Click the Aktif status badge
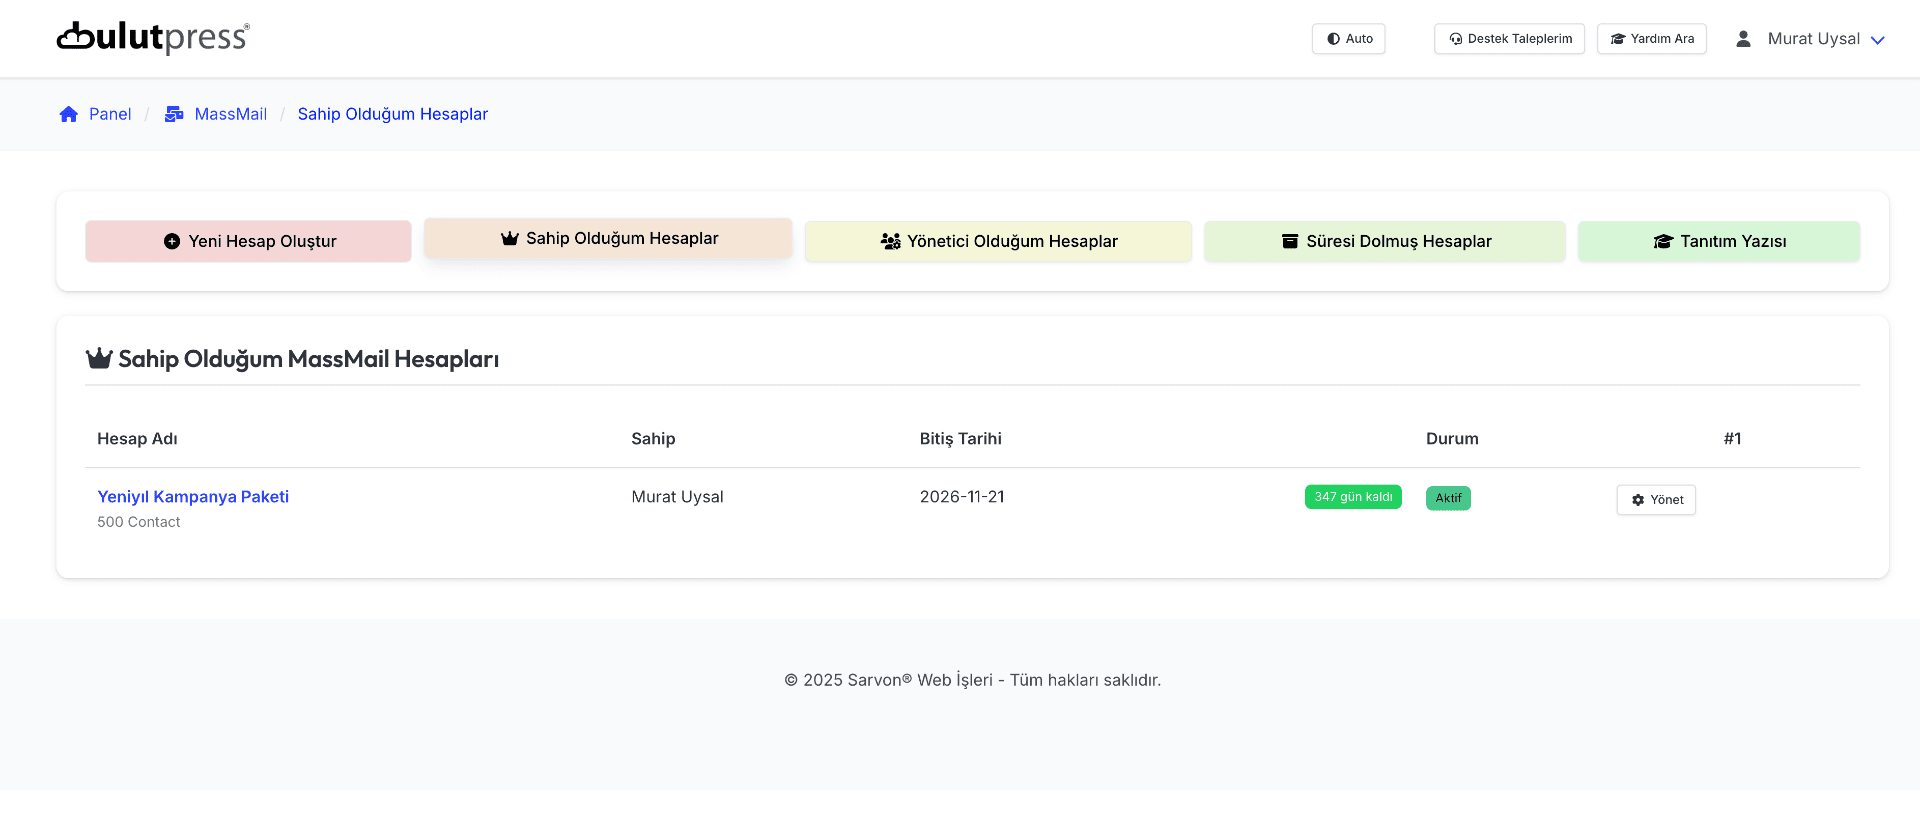The height and width of the screenshot is (813, 1920). pos(1448,498)
